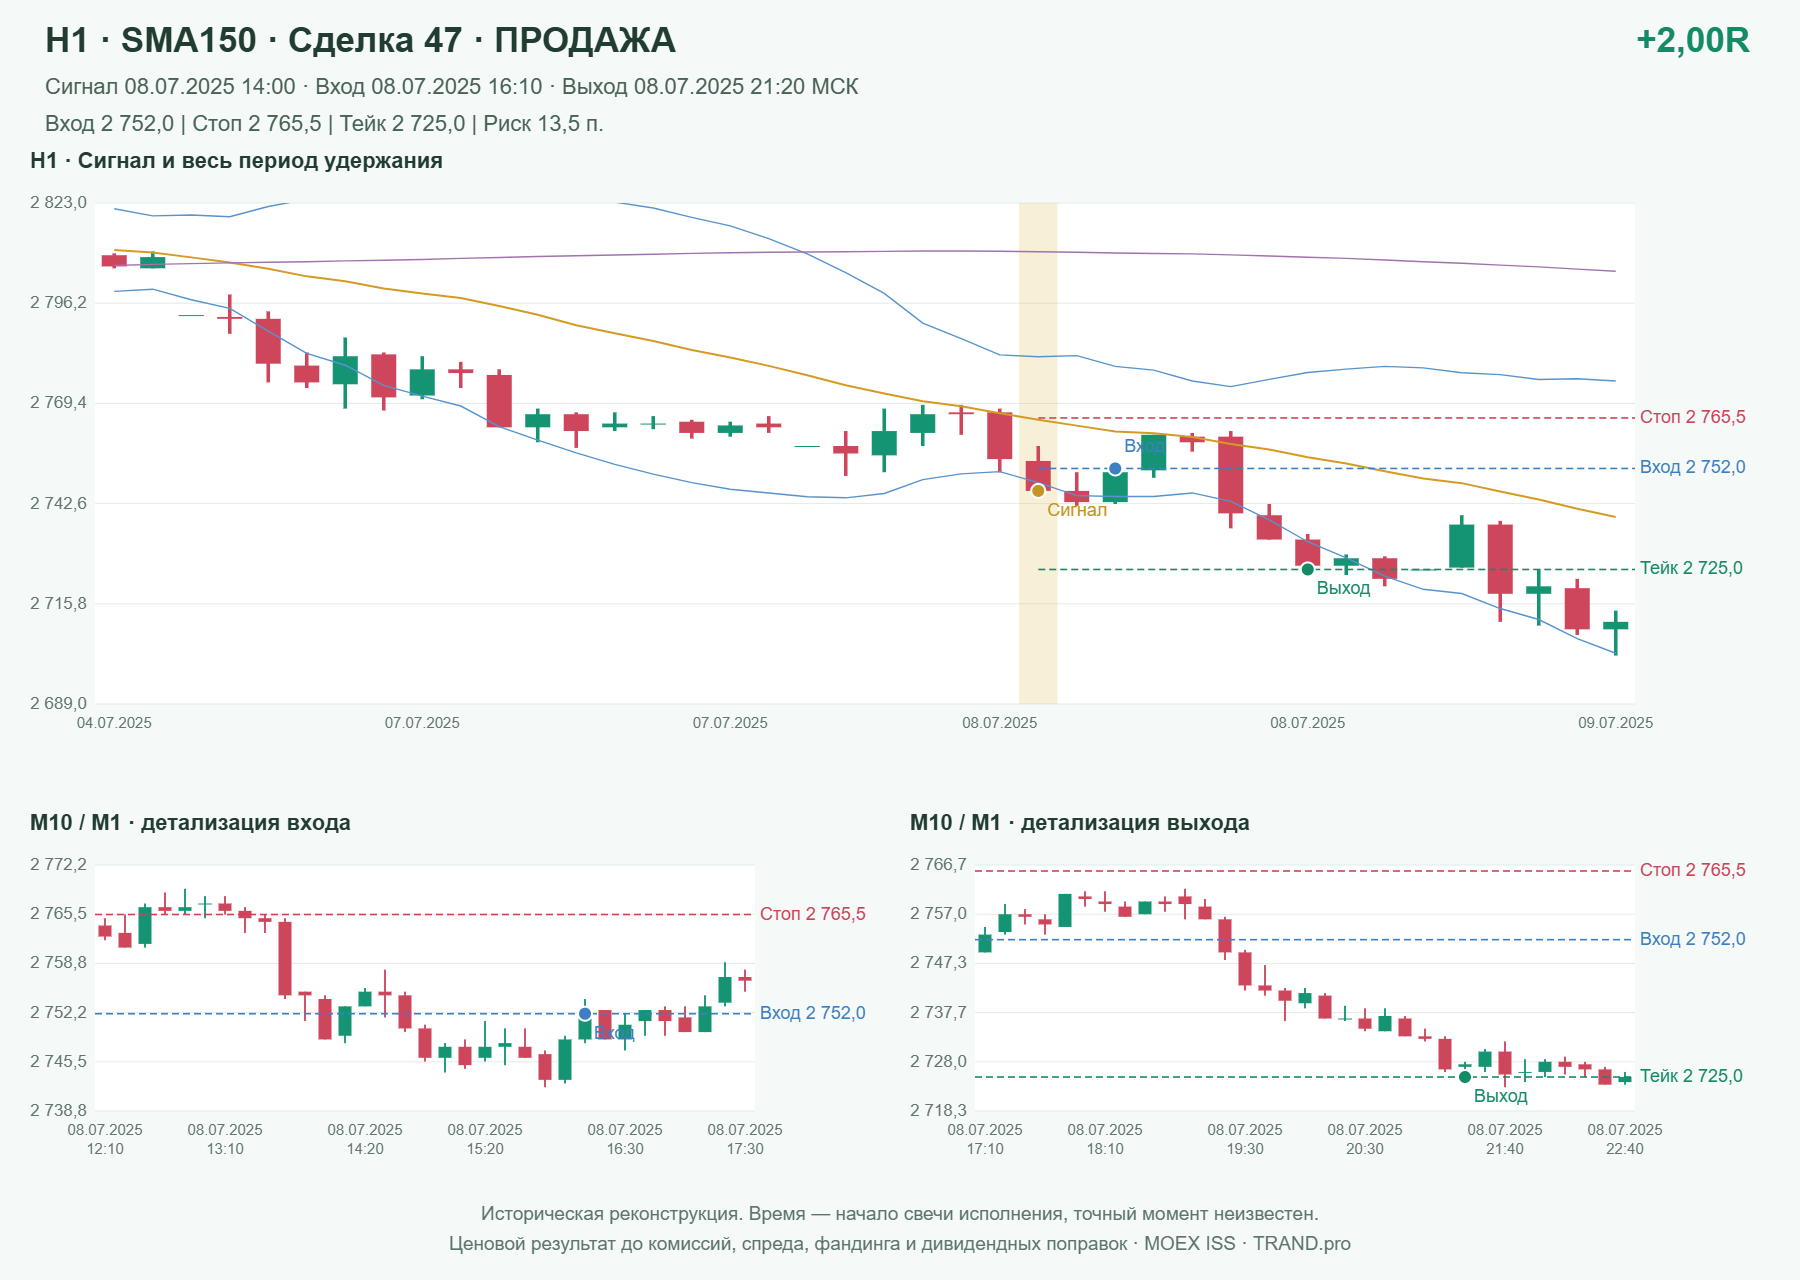Click heading 'H1 · Сигнал и весь период удержания'
Image resolution: width=1800 pixels, height=1280 pixels.
click(236, 161)
